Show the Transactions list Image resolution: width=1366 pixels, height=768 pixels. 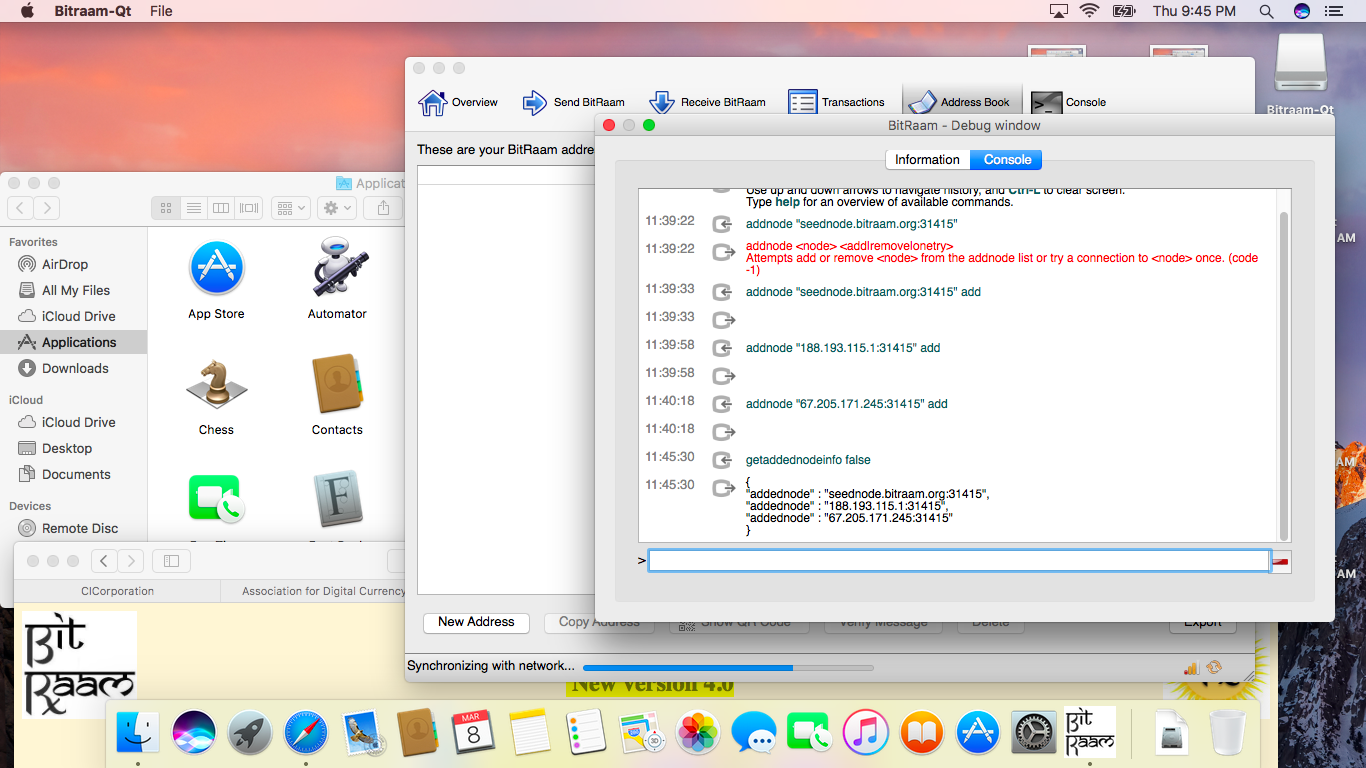tap(837, 102)
